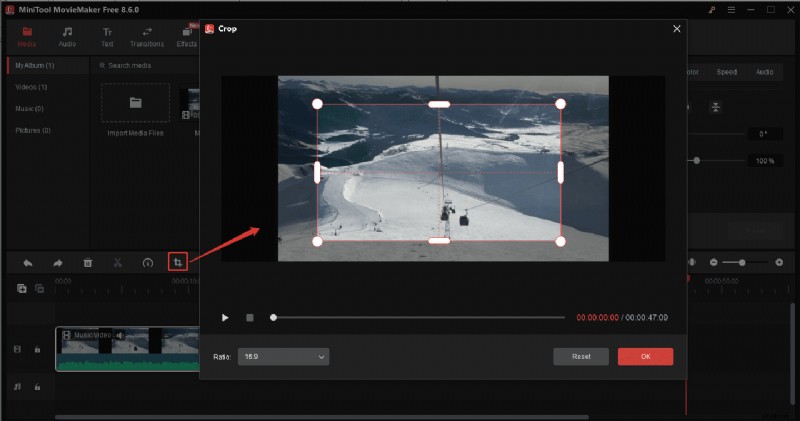The image size is (800, 421).
Task: Click the top edge crop handle
Action: pyautogui.click(x=439, y=105)
